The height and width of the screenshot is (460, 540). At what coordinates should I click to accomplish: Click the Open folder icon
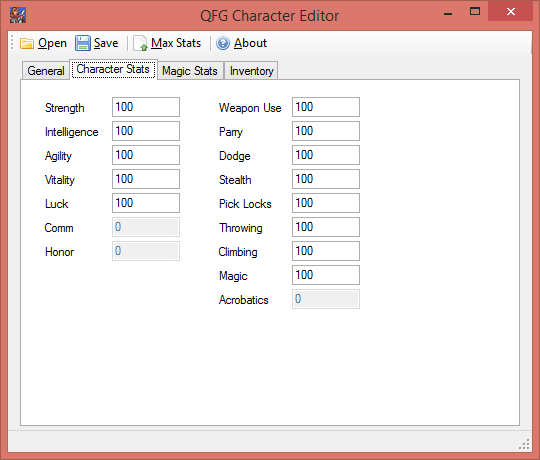27,43
